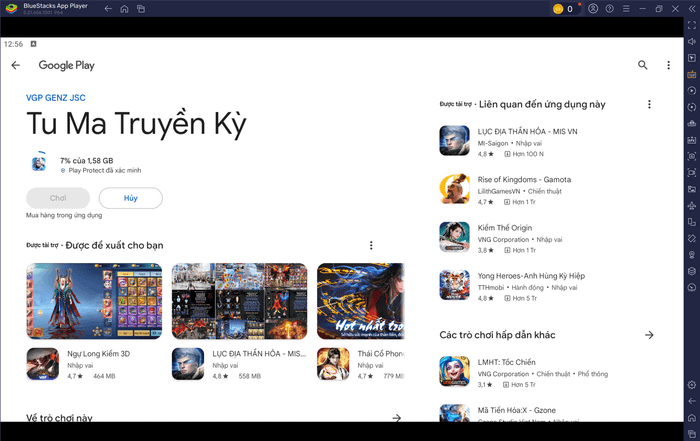Viewport: 700px width, 441px height.
Task: Click LMHT: Tốc Chiến app icon
Action: click(x=454, y=371)
